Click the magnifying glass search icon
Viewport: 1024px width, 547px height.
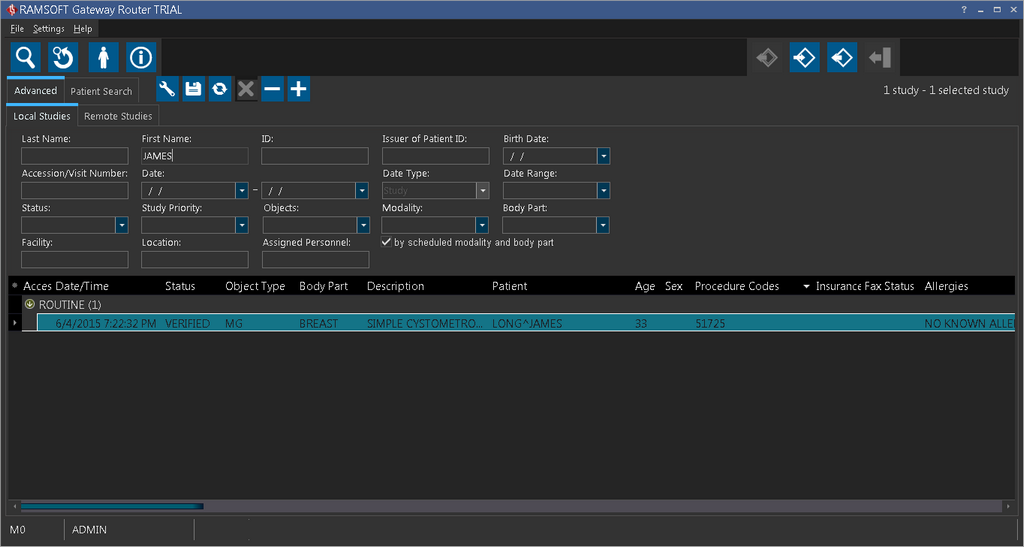point(25,57)
